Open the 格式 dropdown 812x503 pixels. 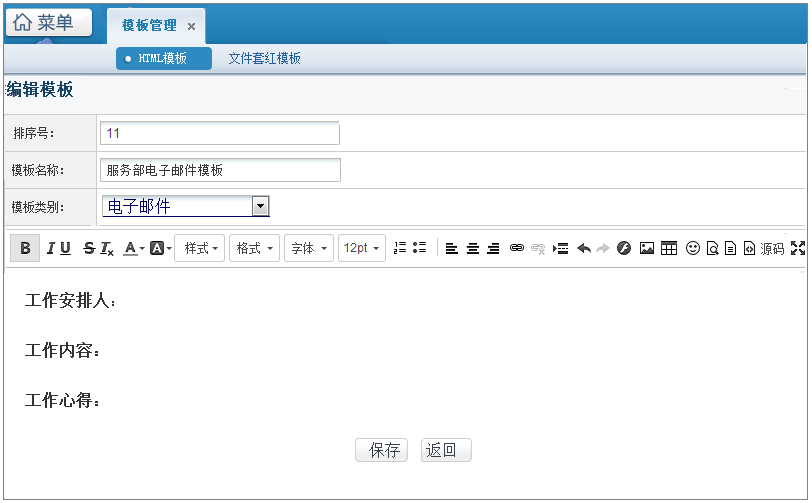click(254, 248)
